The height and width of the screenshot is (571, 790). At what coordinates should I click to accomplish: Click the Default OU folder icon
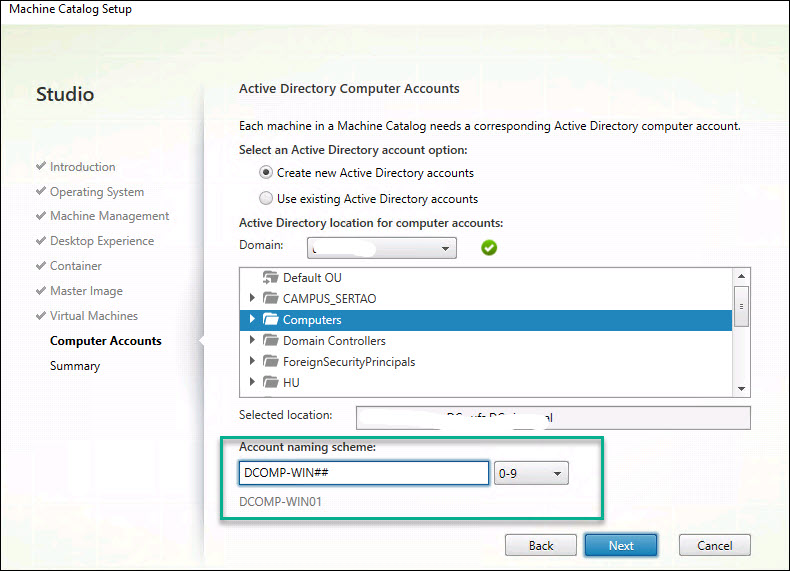point(270,278)
